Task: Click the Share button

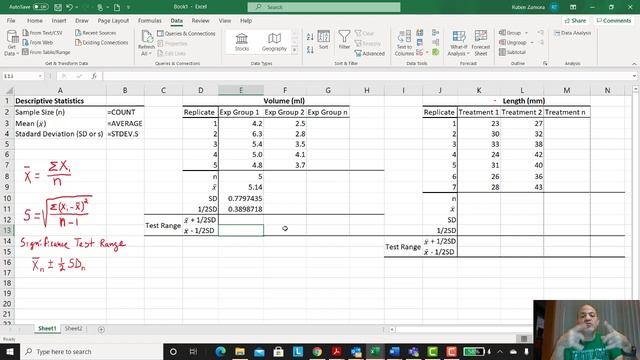Action: (x=575, y=20)
